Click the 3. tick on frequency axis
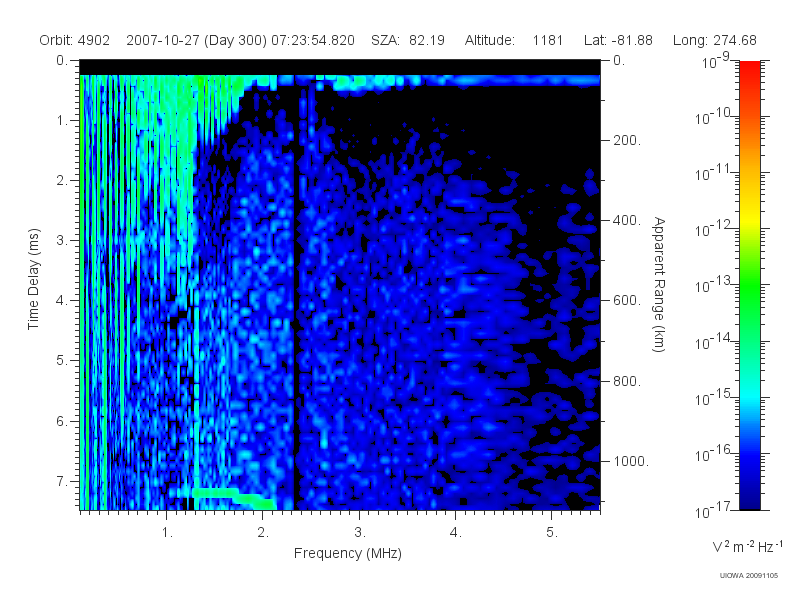Viewport: 800px width, 600px height. pyautogui.click(x=360, y=532)
